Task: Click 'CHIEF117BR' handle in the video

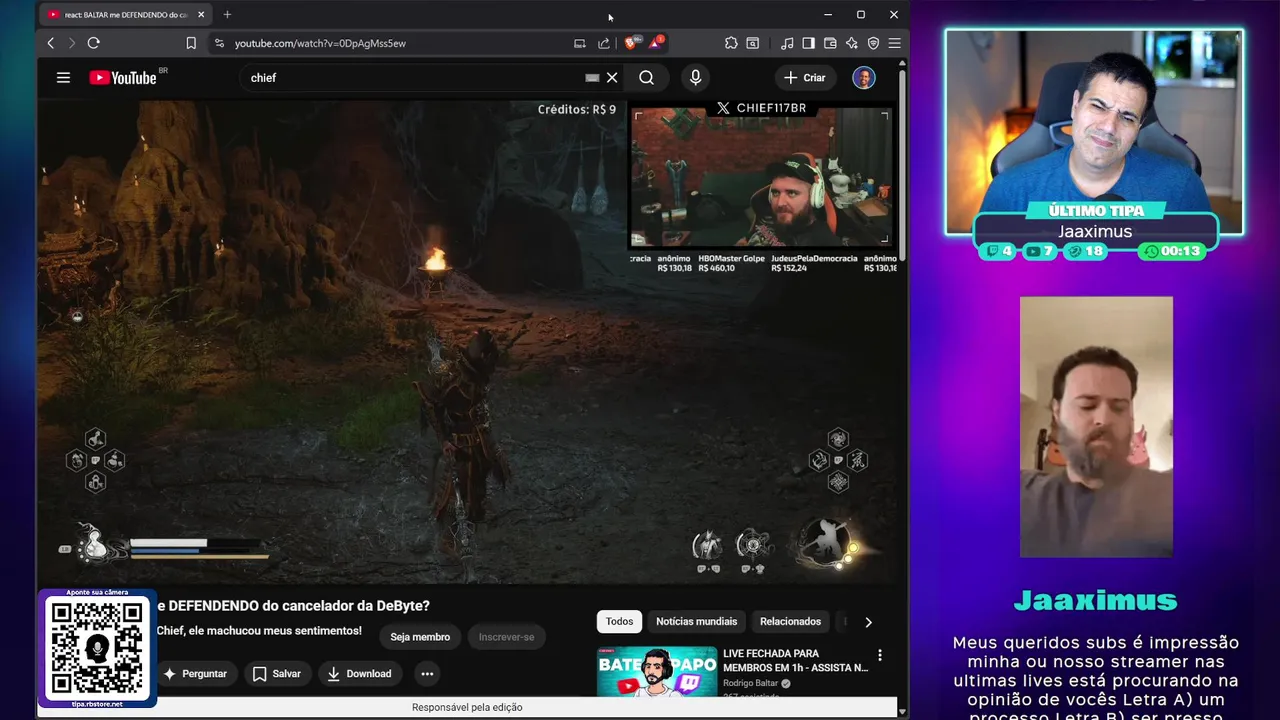Action: coord(771,108)
